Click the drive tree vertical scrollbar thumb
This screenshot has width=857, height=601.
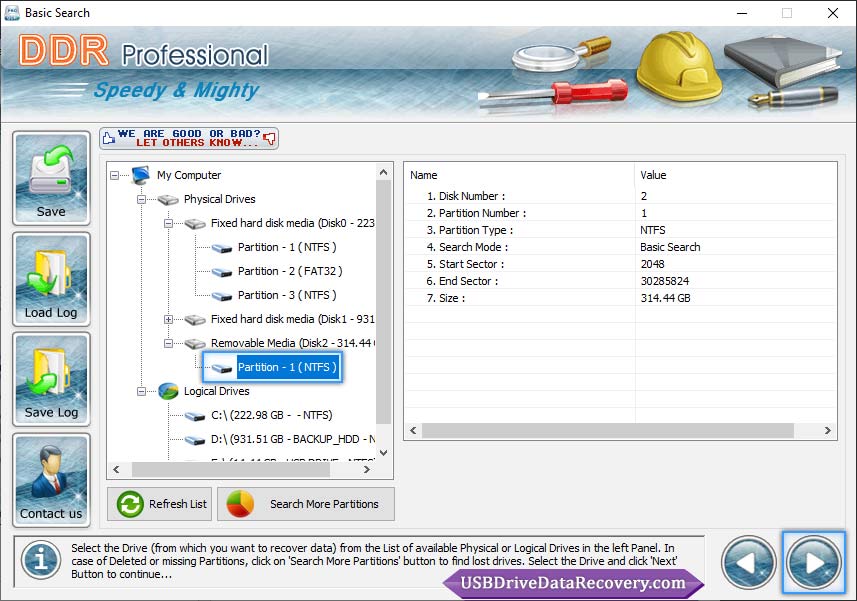[384, 302]
